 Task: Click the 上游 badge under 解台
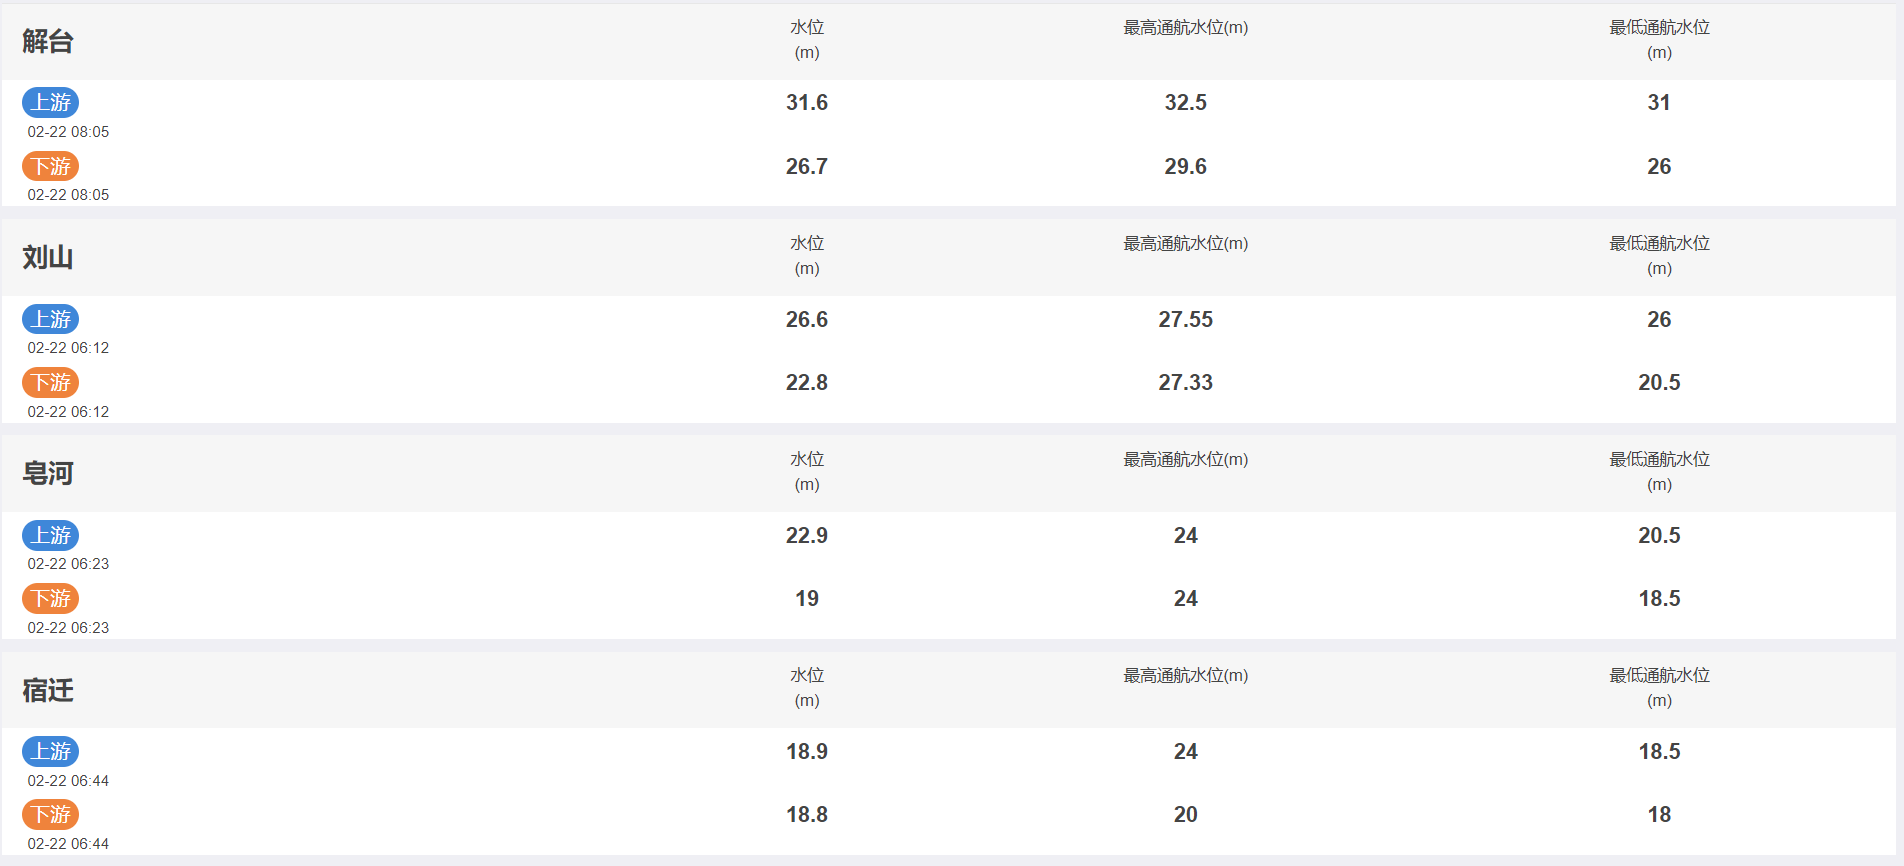coord(51,102)
